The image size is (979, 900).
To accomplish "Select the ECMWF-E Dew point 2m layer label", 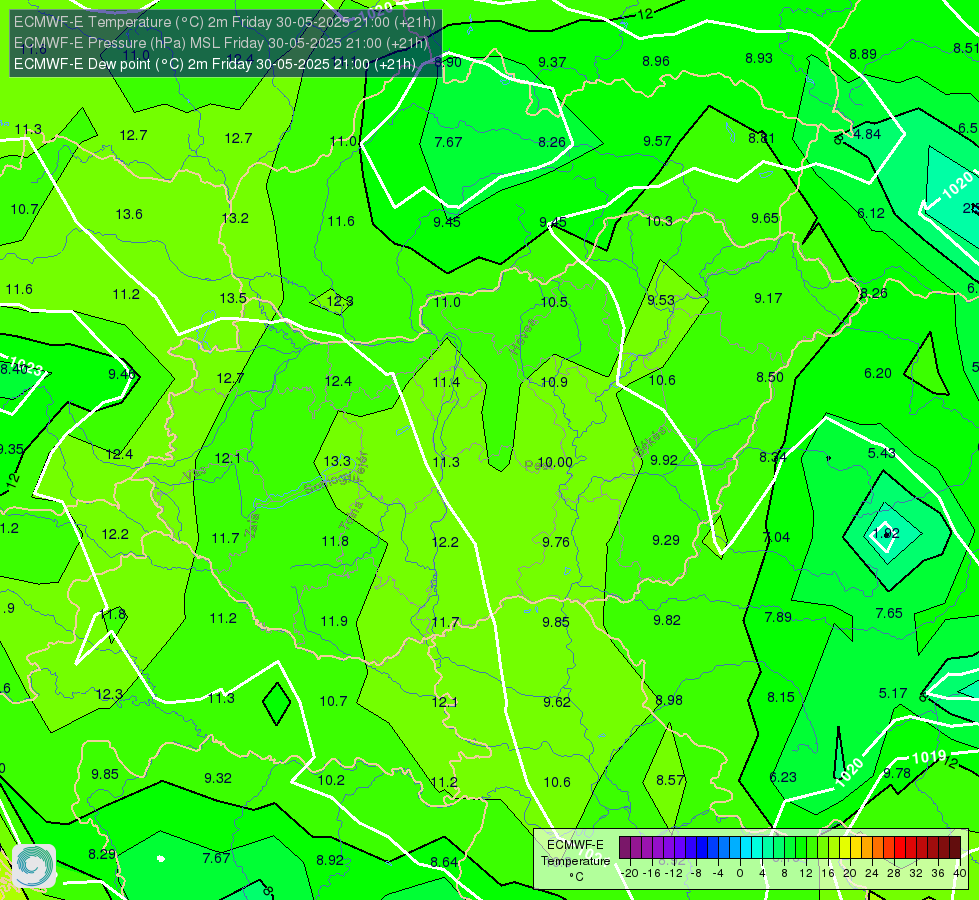I will click(x=215, y=64).
